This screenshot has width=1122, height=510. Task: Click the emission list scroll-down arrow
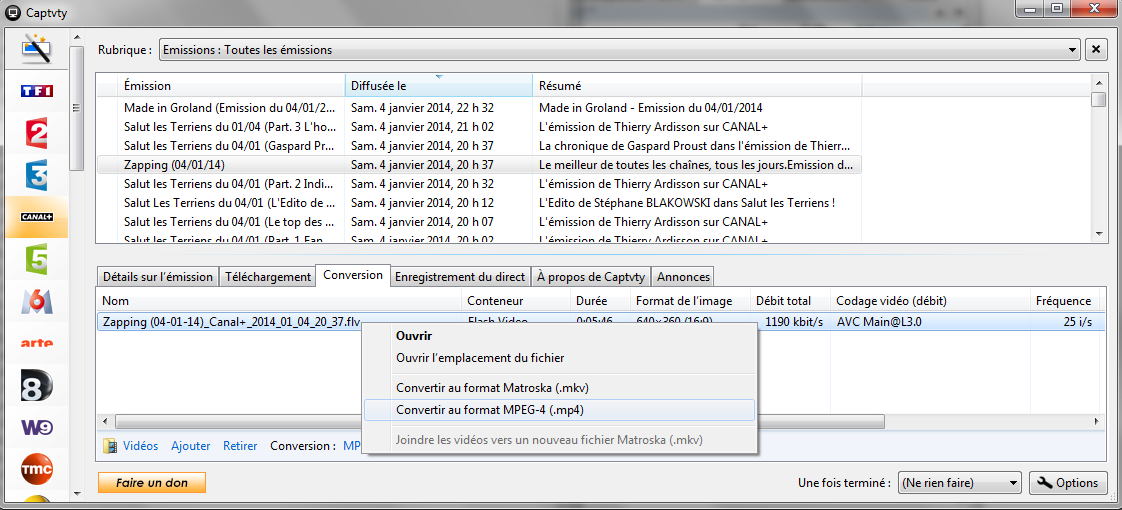tap(1098, 234)
